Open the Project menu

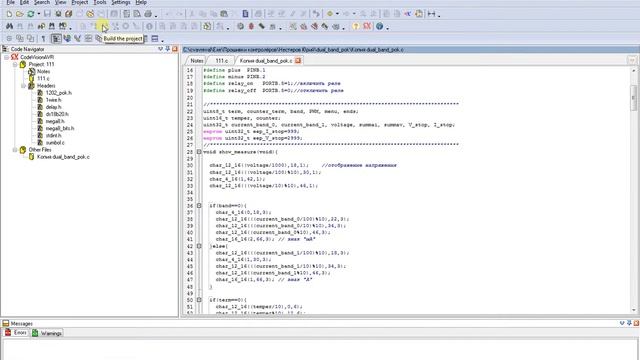pos(80,2)
